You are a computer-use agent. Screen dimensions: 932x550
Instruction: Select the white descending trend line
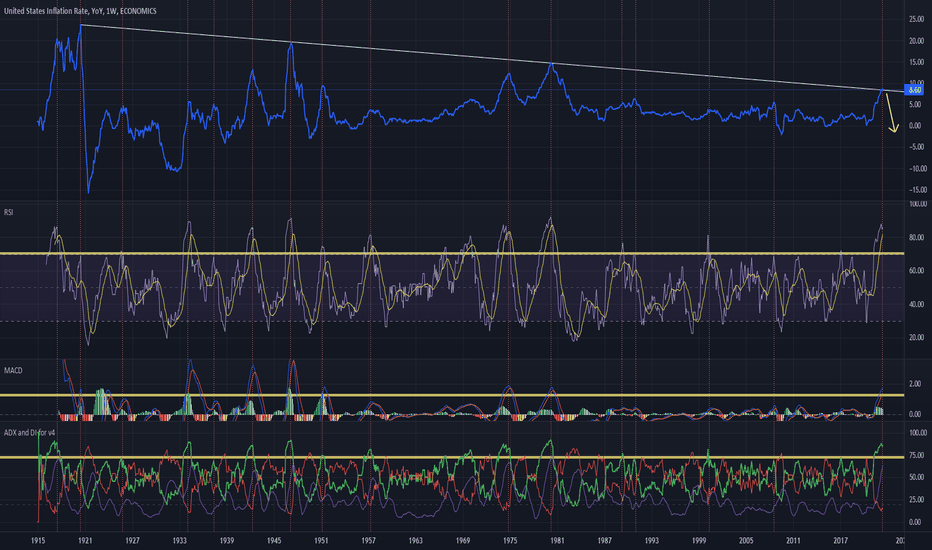pos(493,58)
